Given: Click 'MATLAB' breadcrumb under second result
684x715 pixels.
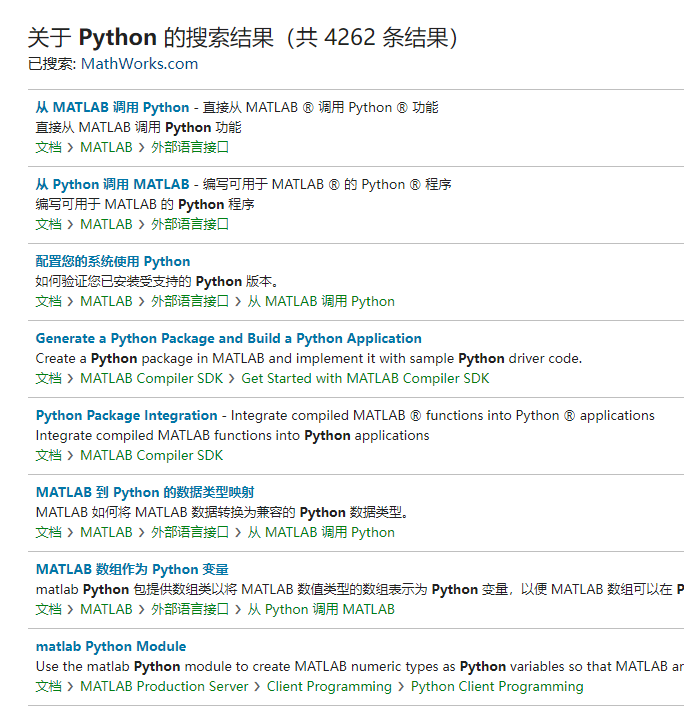Looking at the screenshot, I should pyautogui.click(x=106, y=224).
